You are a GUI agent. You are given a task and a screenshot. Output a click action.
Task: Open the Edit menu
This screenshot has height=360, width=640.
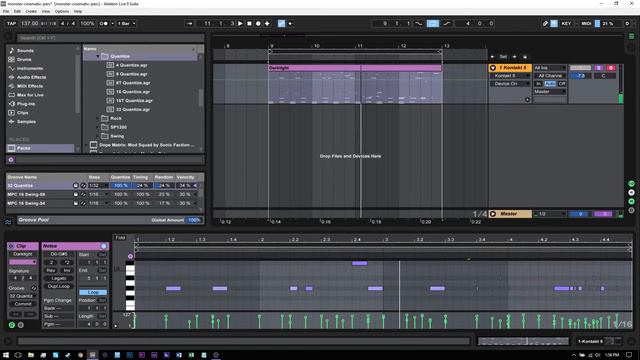click(x=17, y=11)
